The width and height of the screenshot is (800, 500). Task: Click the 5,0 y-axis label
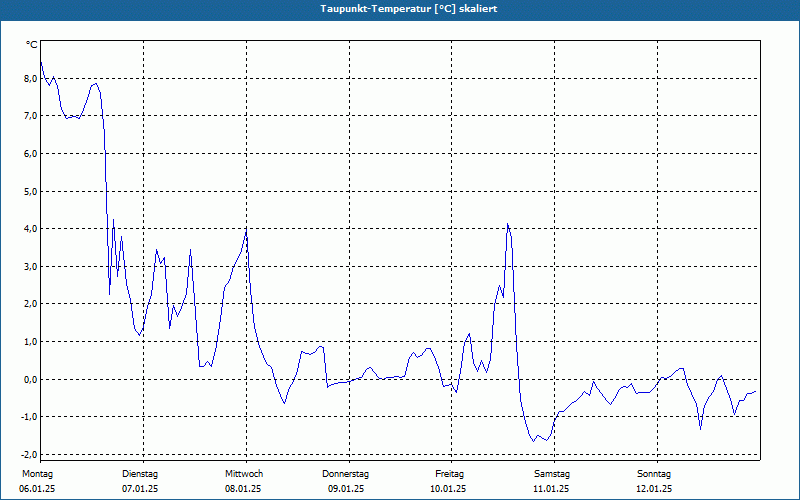tap(31, 191)
